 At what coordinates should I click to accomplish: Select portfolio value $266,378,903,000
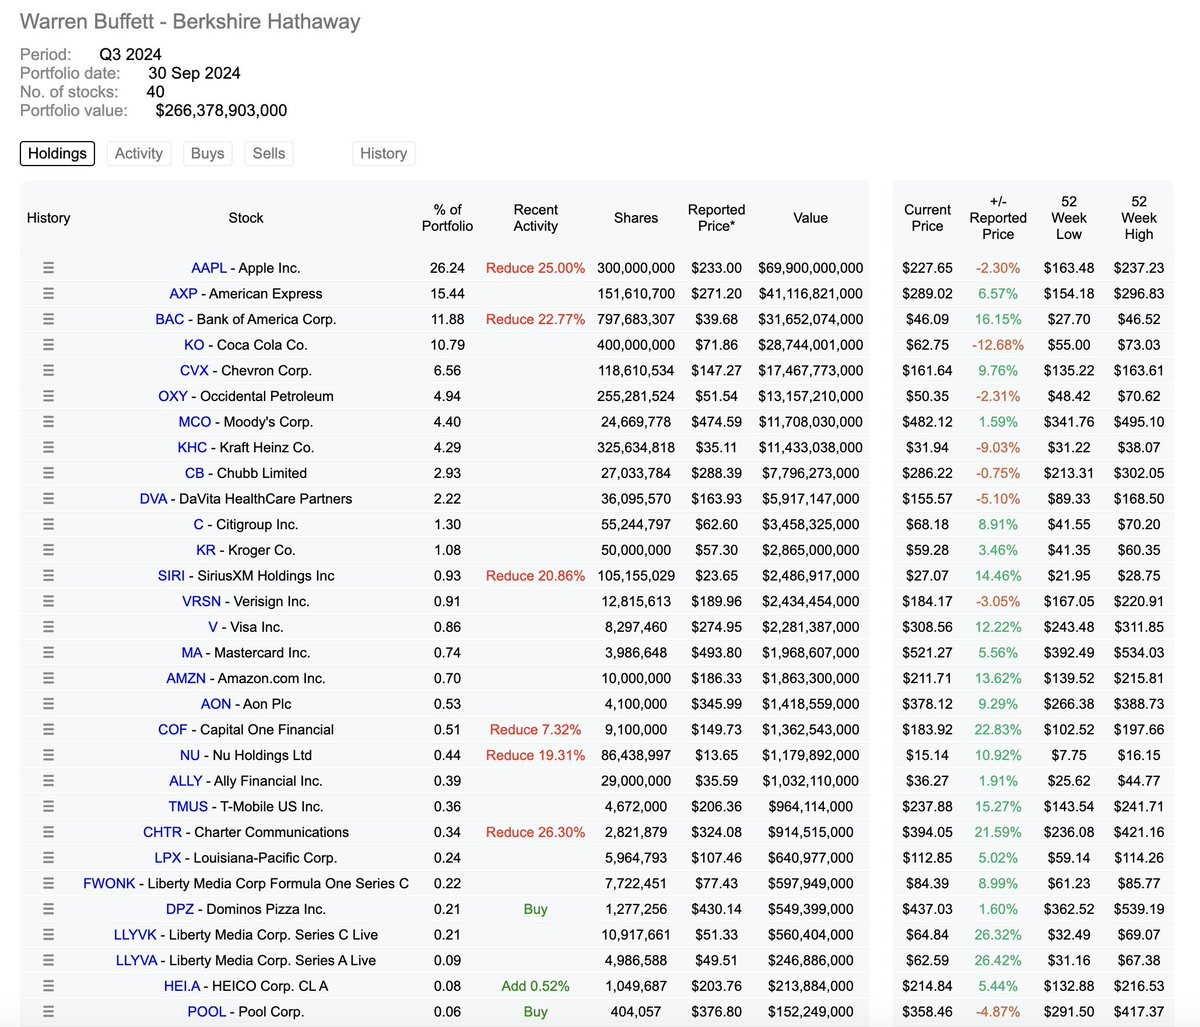221,111
